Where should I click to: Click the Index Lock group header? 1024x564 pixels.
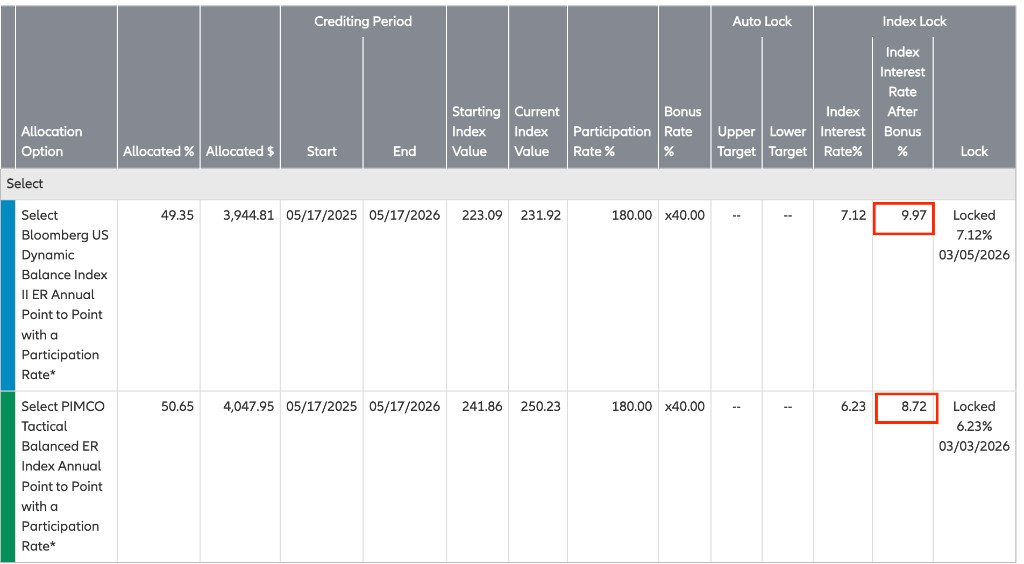914,21
